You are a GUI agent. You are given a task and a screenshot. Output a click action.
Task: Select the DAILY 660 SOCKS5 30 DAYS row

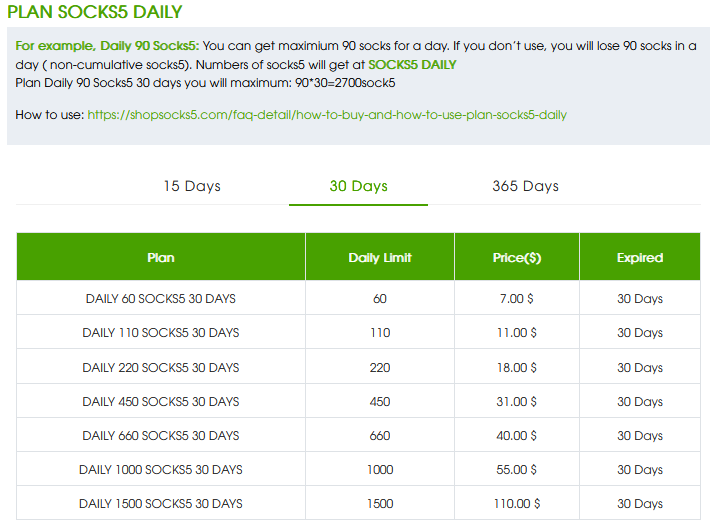(161, 436)
